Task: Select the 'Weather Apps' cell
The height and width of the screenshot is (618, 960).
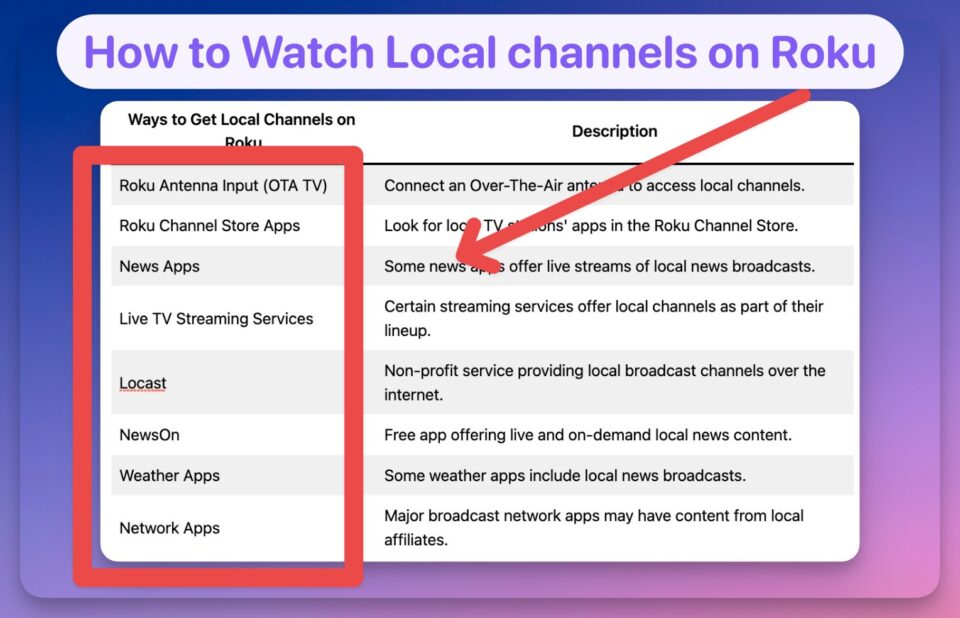Action: click(x=170, y=476)
